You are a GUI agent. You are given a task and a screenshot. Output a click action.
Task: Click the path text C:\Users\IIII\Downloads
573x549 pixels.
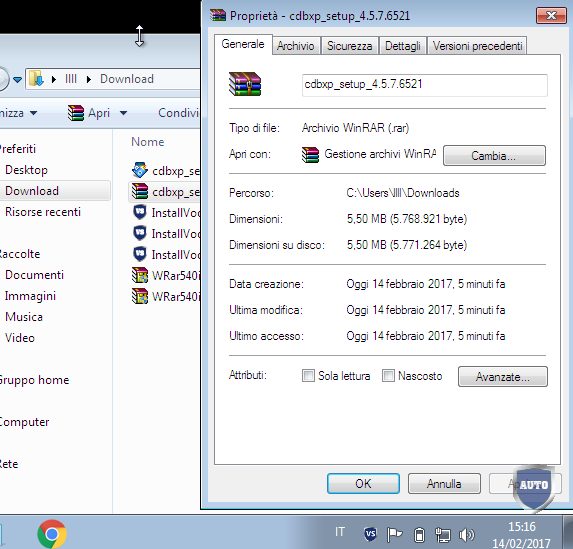[x=403, y=193]
